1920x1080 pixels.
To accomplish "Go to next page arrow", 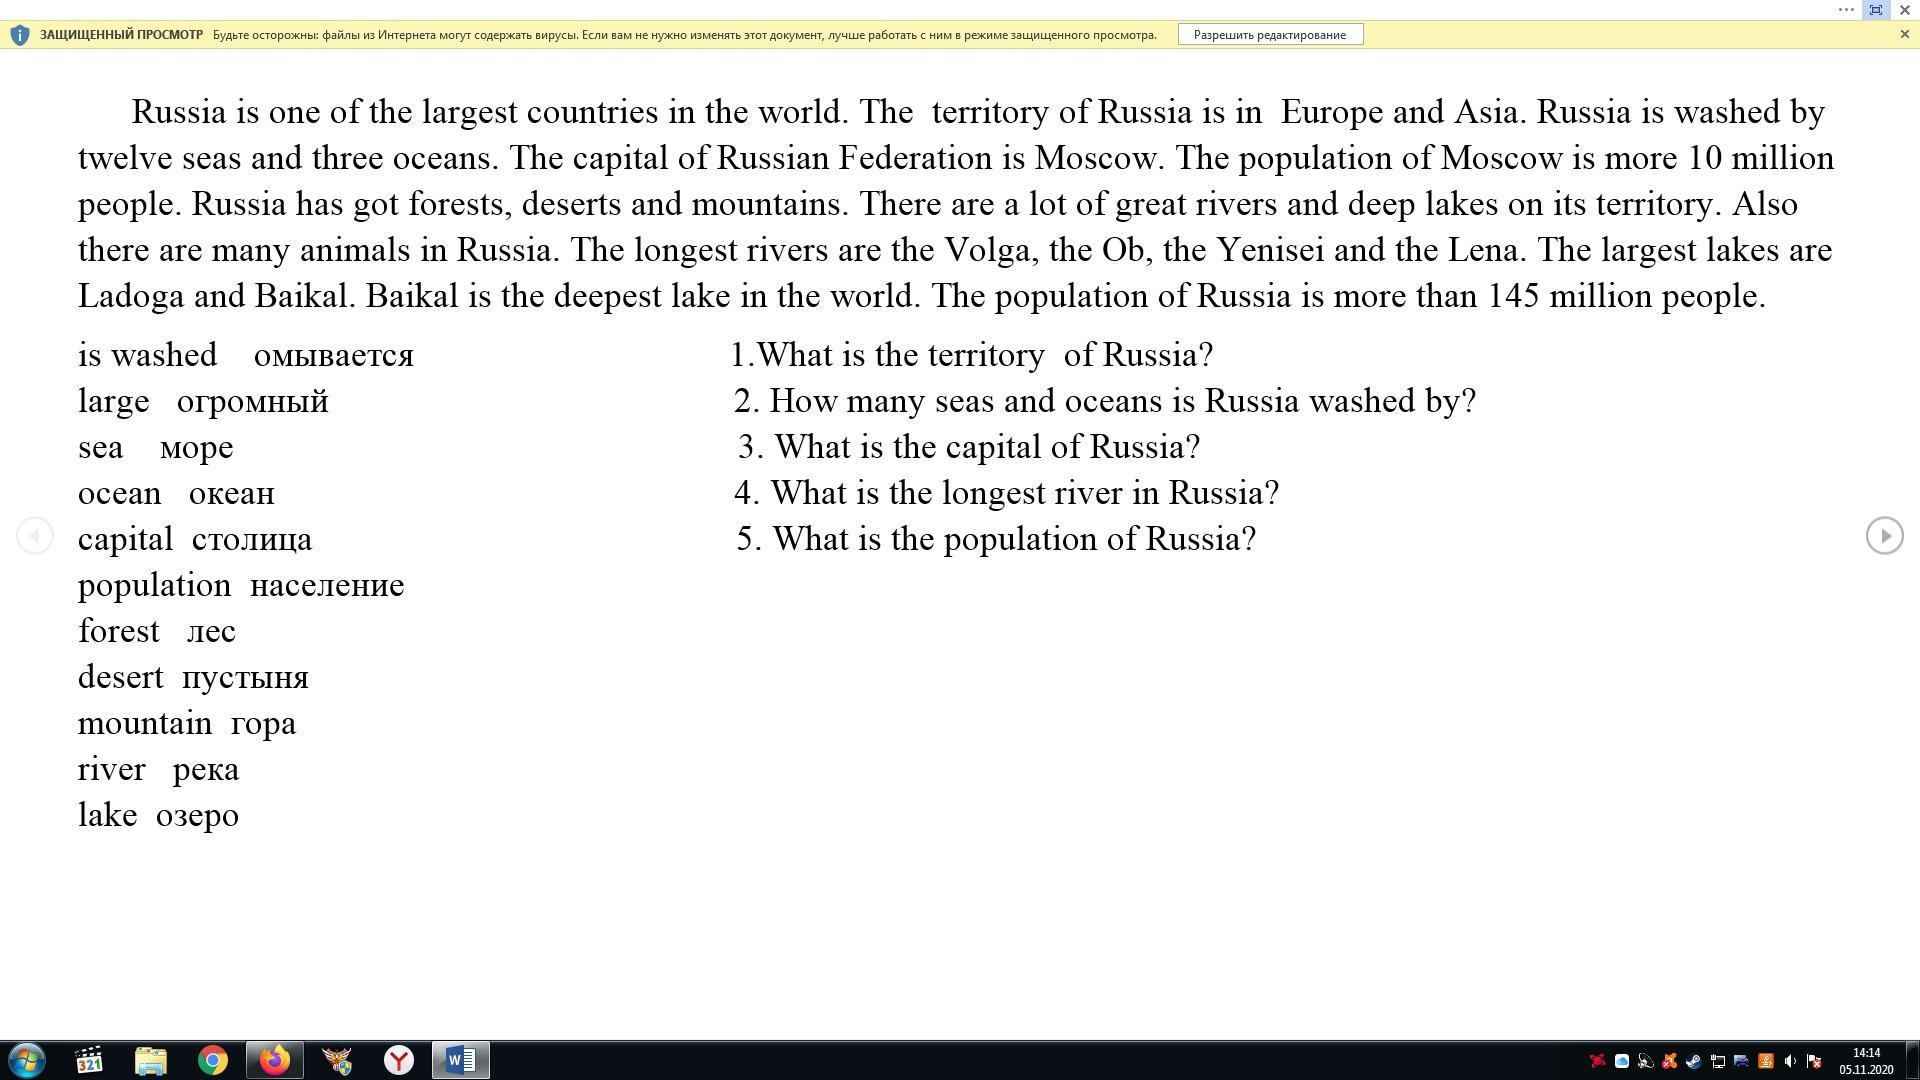I will (x=1884, y=536).
